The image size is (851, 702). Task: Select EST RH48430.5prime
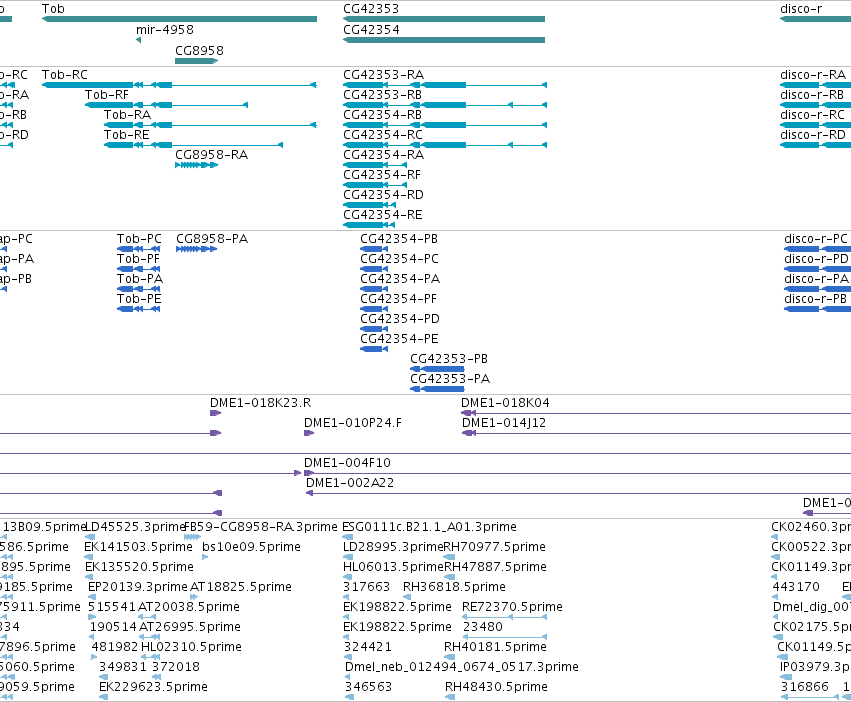(496, 687)
